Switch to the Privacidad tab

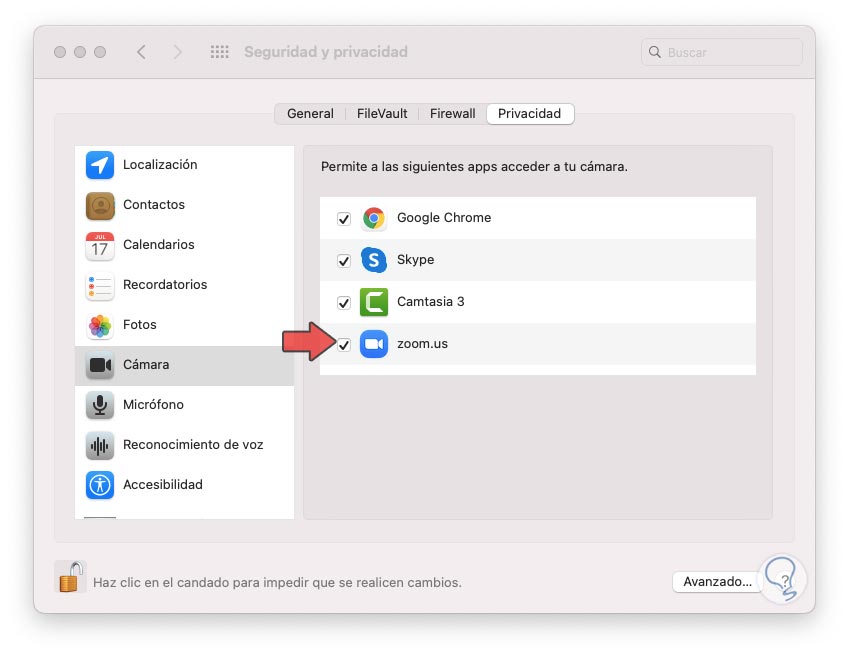(x=529, y=113)
